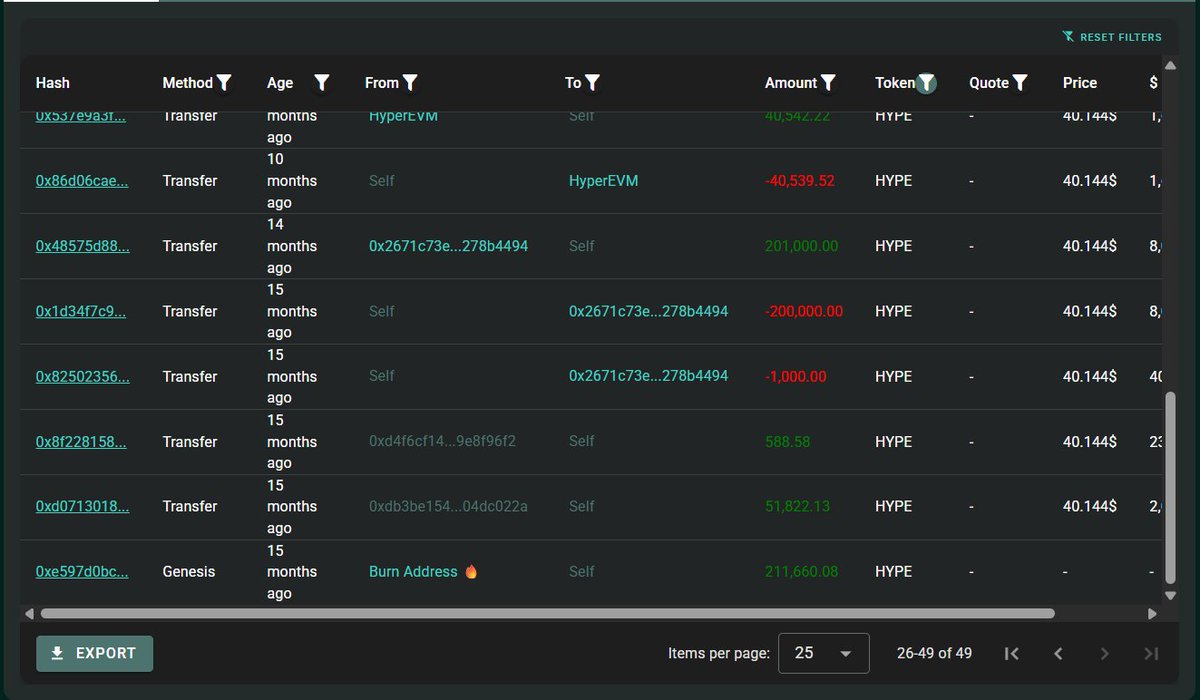Go to the previous page

coord(1058,653)
